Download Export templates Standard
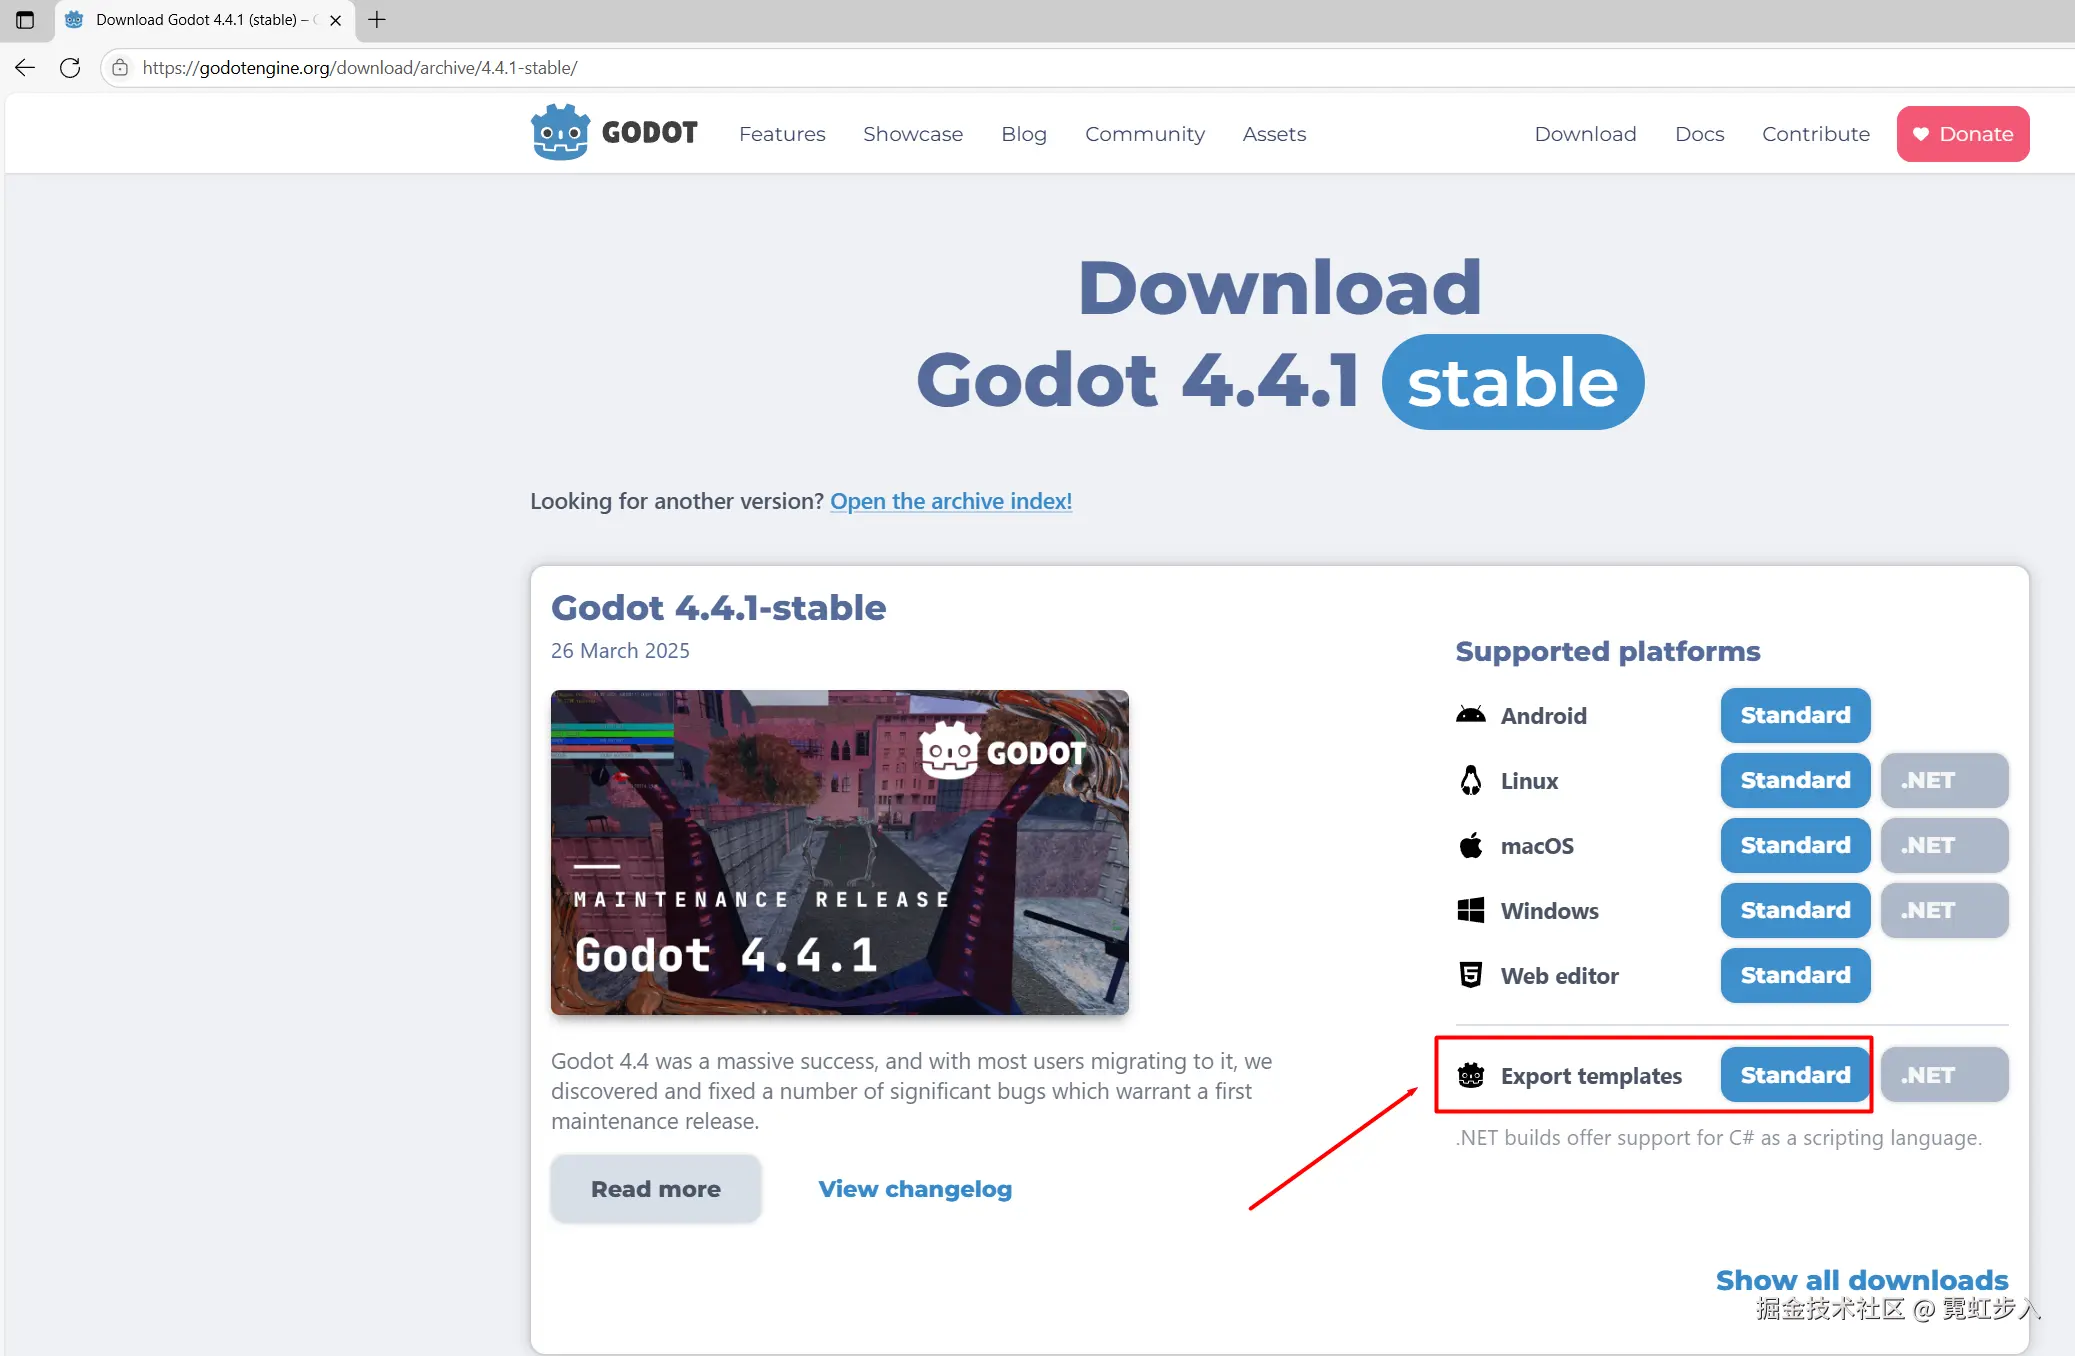This screenshot has width=2075, height=1356. pyautogui.click(x=1795, y=1075)
